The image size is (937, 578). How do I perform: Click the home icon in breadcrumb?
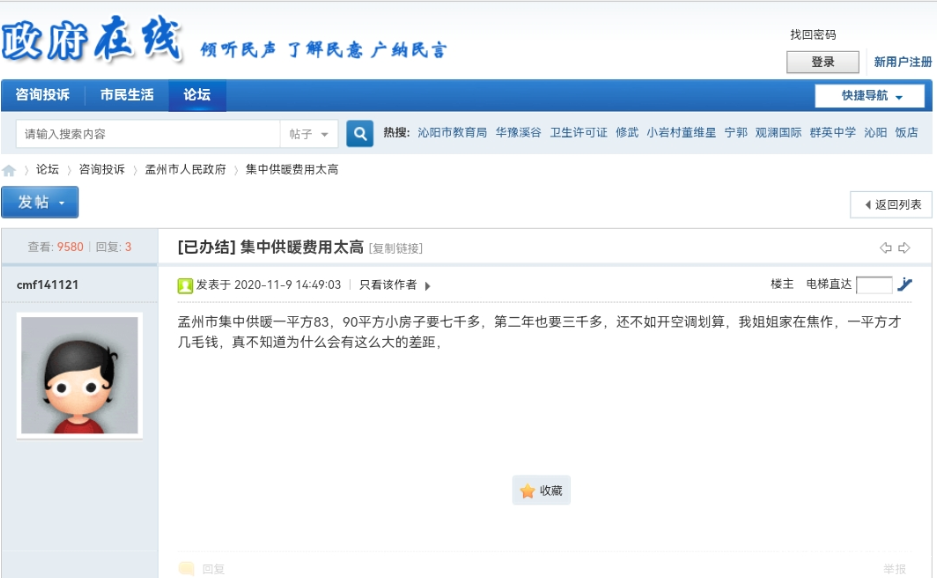[x=9, y=170]
